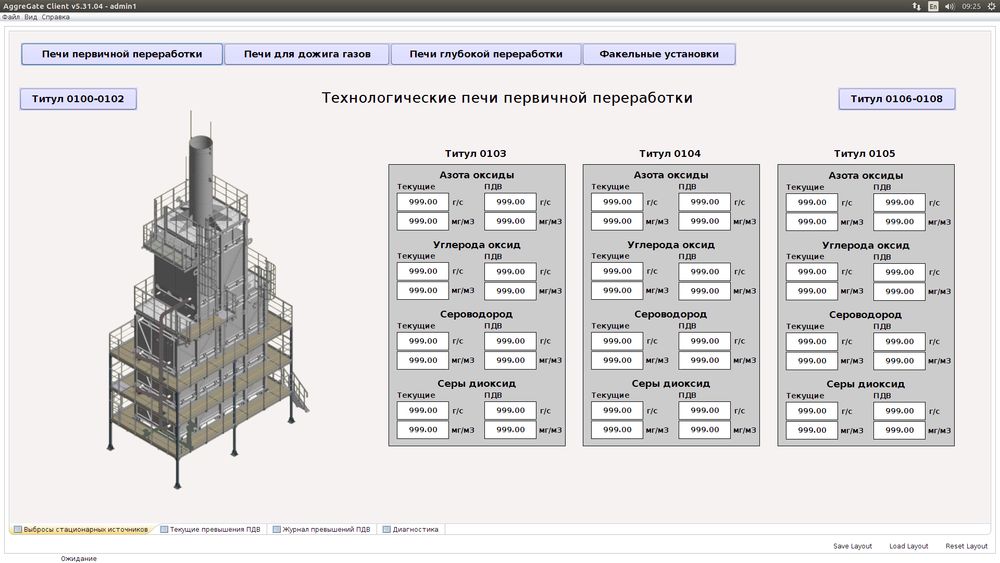Open the keyboard language En indicator

click(933, 6)
